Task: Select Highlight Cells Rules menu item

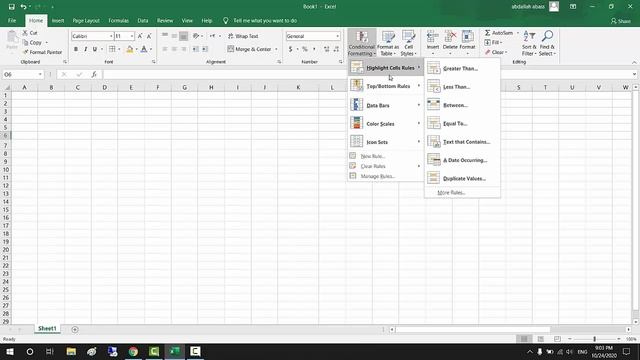Action: (385, 68)
